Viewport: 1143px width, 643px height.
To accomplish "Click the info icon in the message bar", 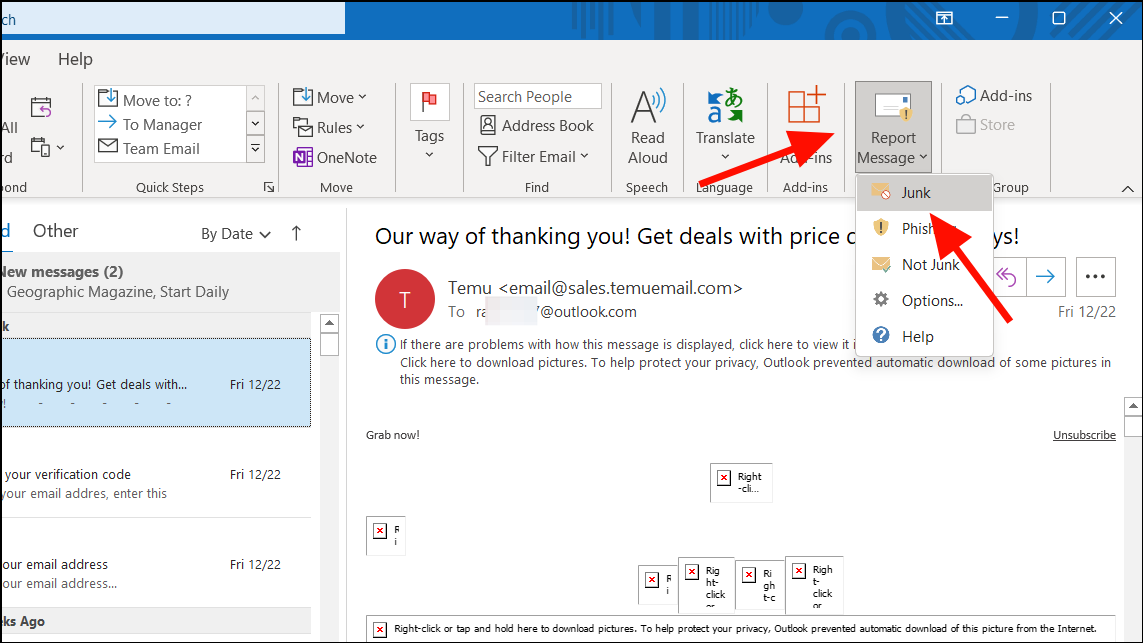I will [385, 344].
